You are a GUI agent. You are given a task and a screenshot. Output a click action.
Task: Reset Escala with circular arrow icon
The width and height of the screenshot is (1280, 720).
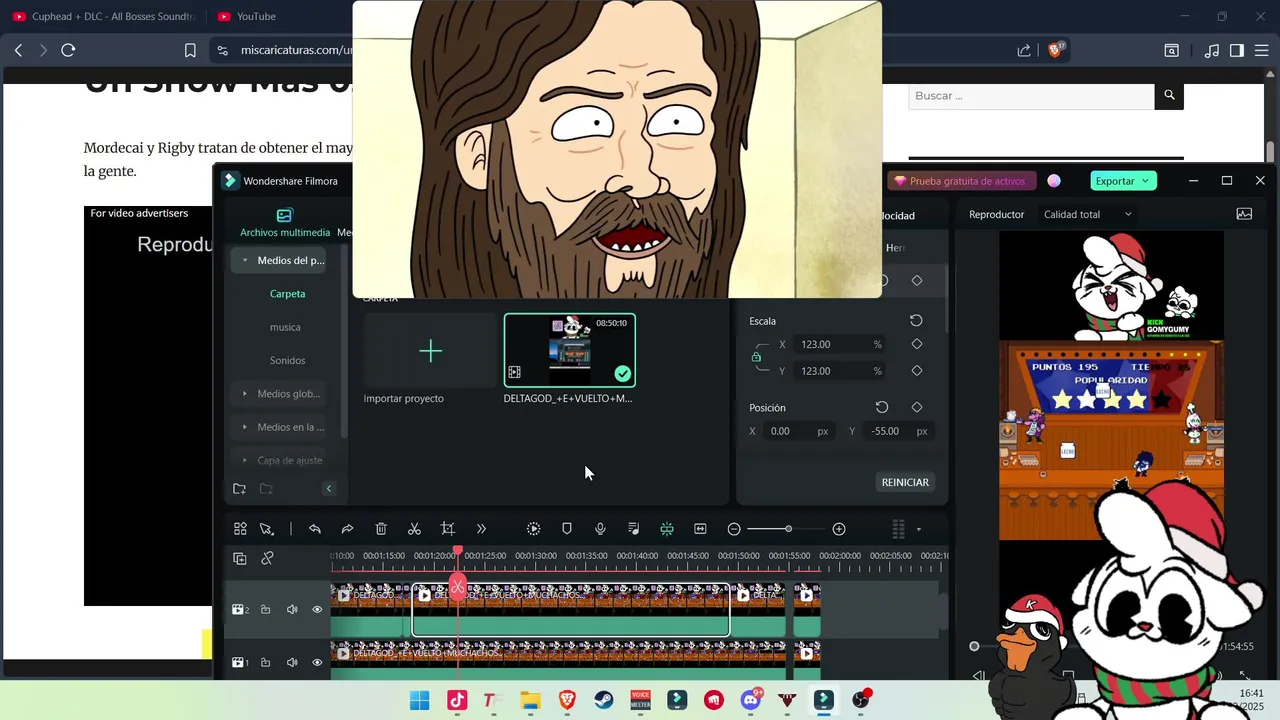coord(916,321)
